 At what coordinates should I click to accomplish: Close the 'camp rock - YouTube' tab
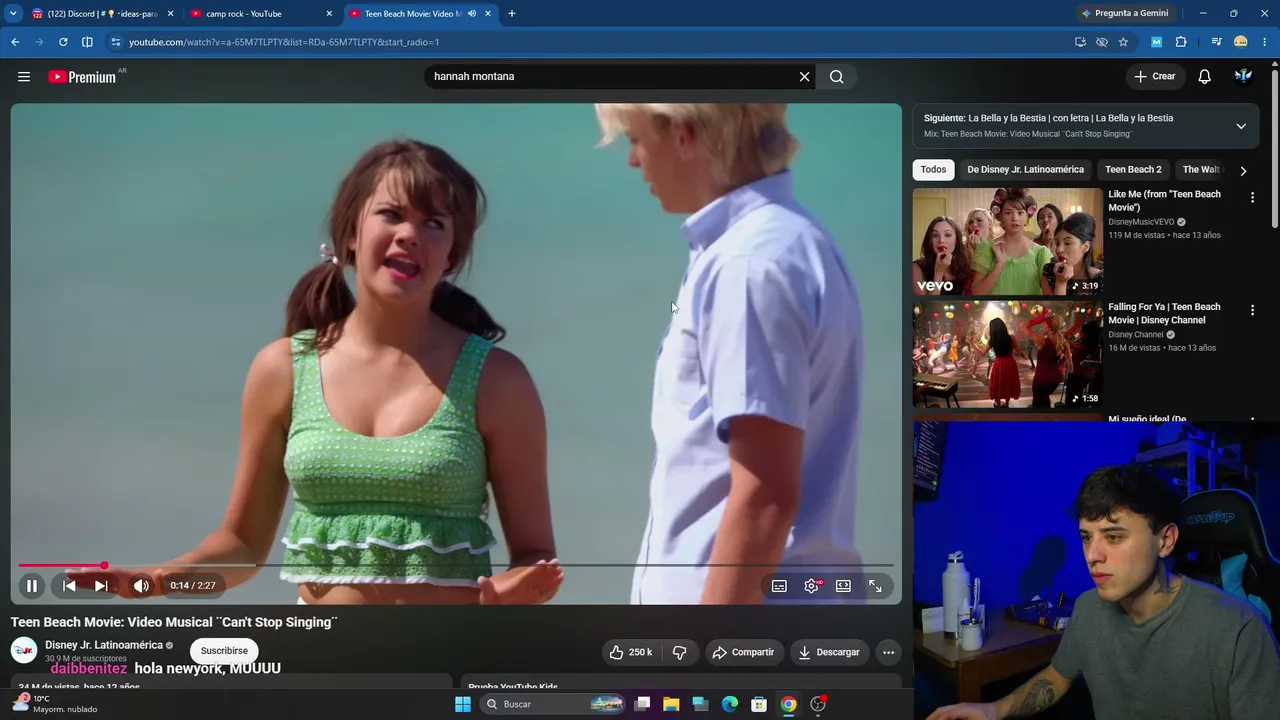[x=329, y=14]
